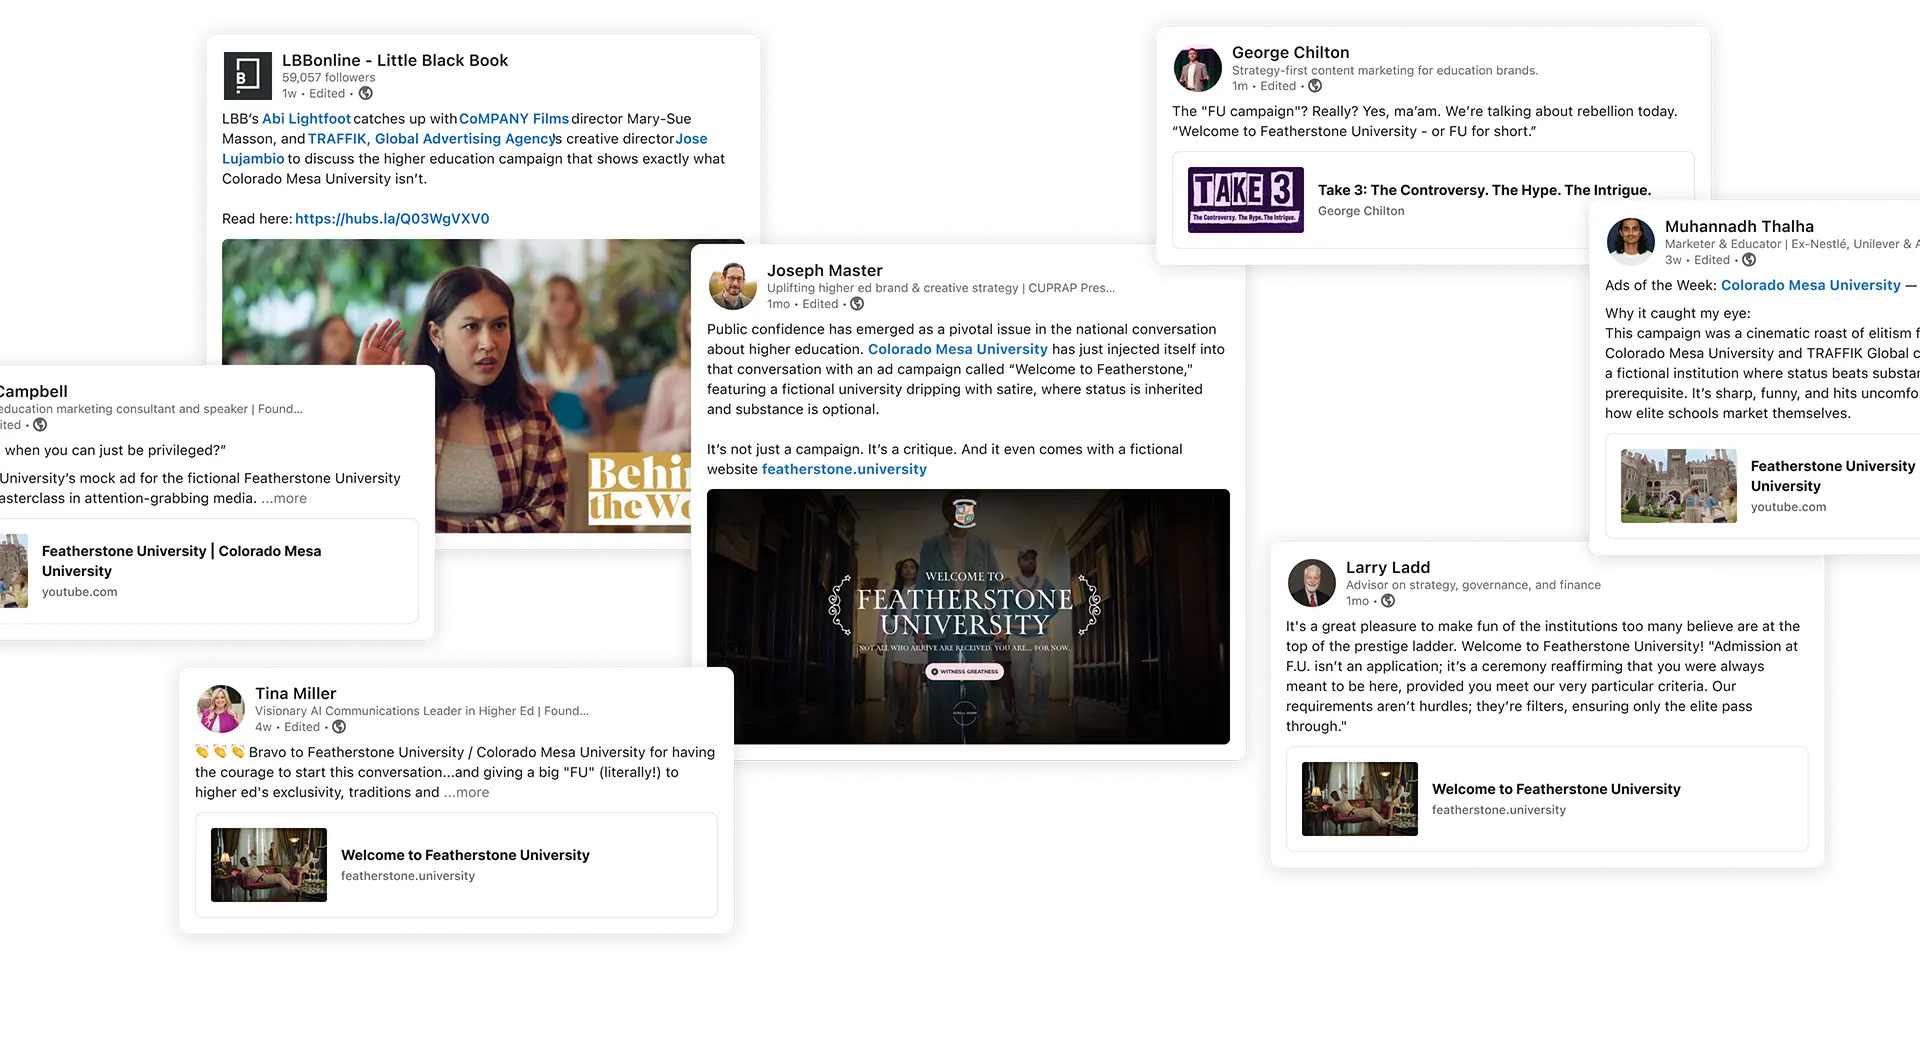Open the Jose Lujambio mention link
The image size is (1920, 1040).
pyautogui.click(x=691, y=138)
